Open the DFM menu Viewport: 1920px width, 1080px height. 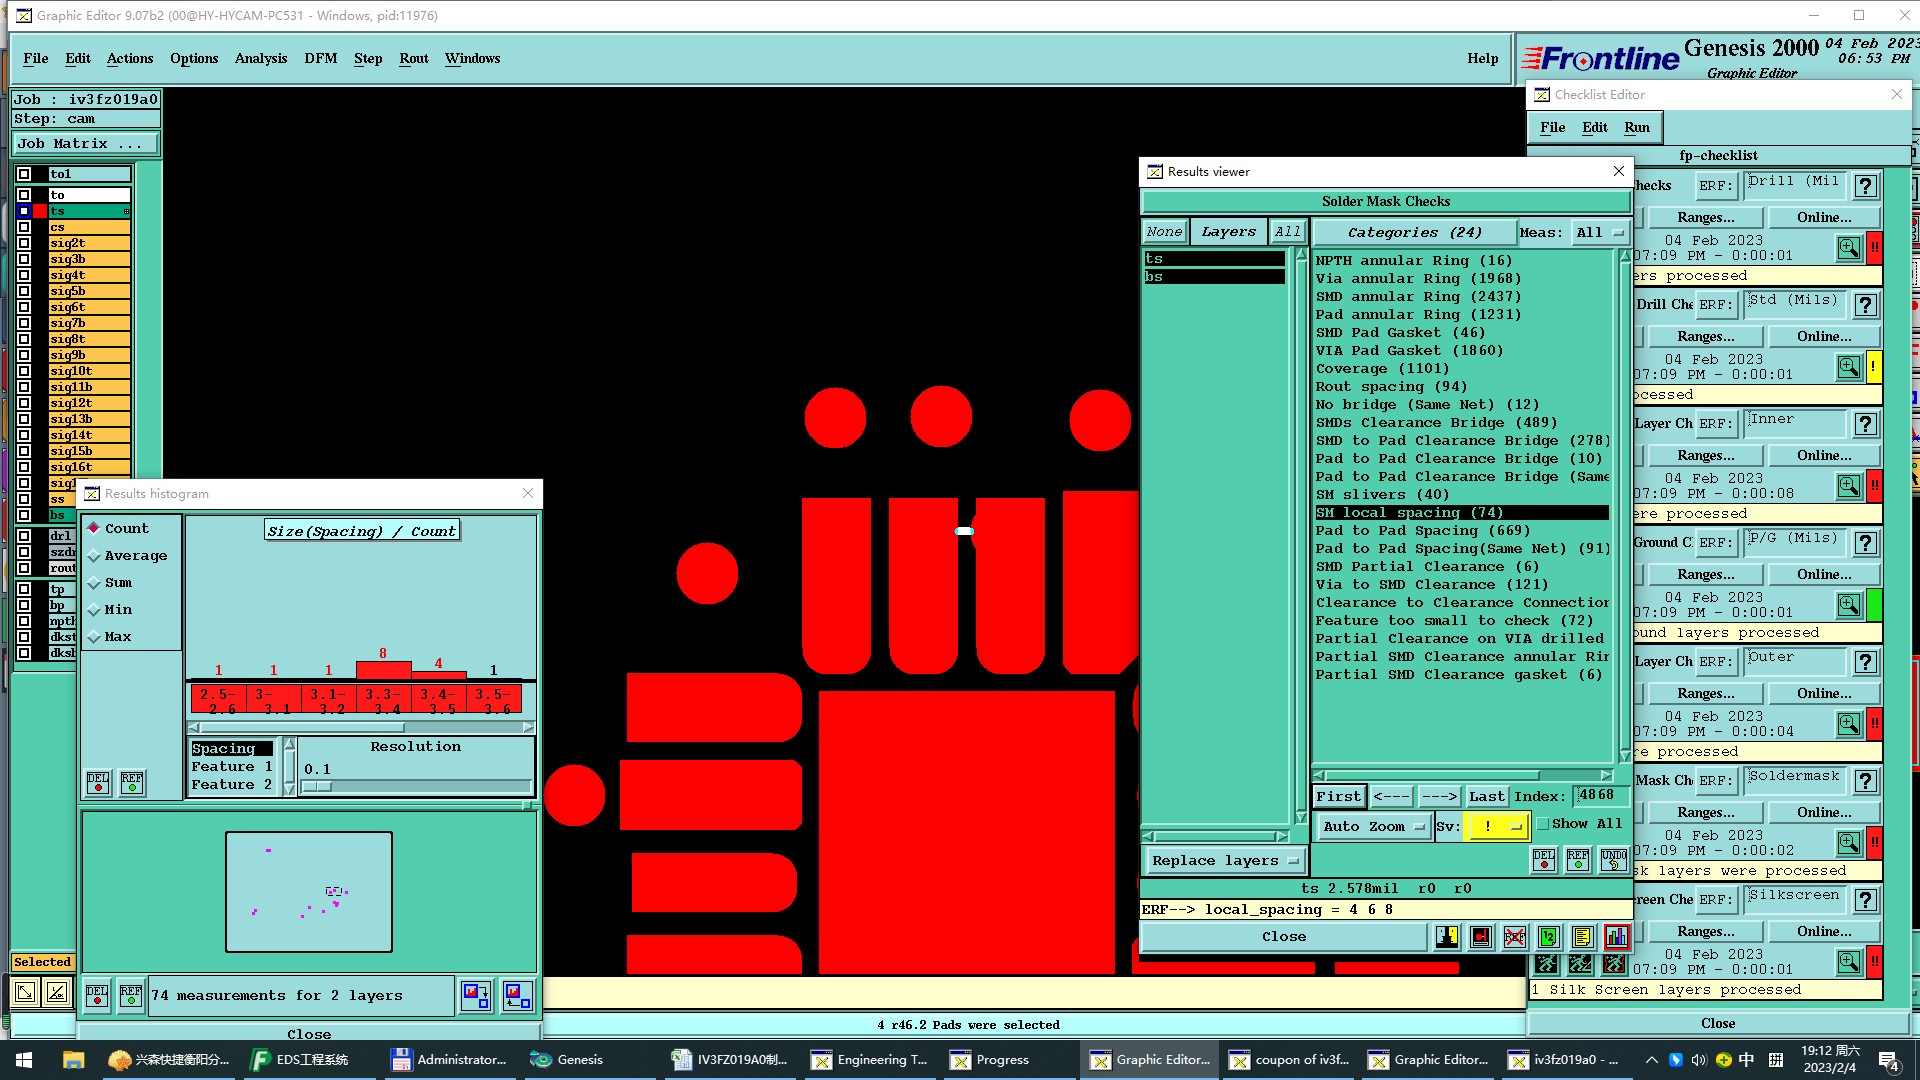point(321,59)
